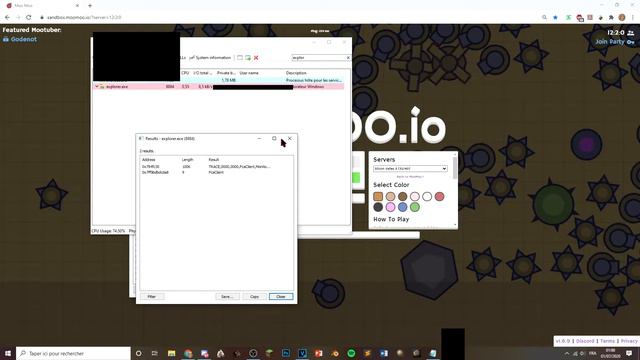640x360 pixels.
Task: Open the Discord link
Action: pos(585,341)
